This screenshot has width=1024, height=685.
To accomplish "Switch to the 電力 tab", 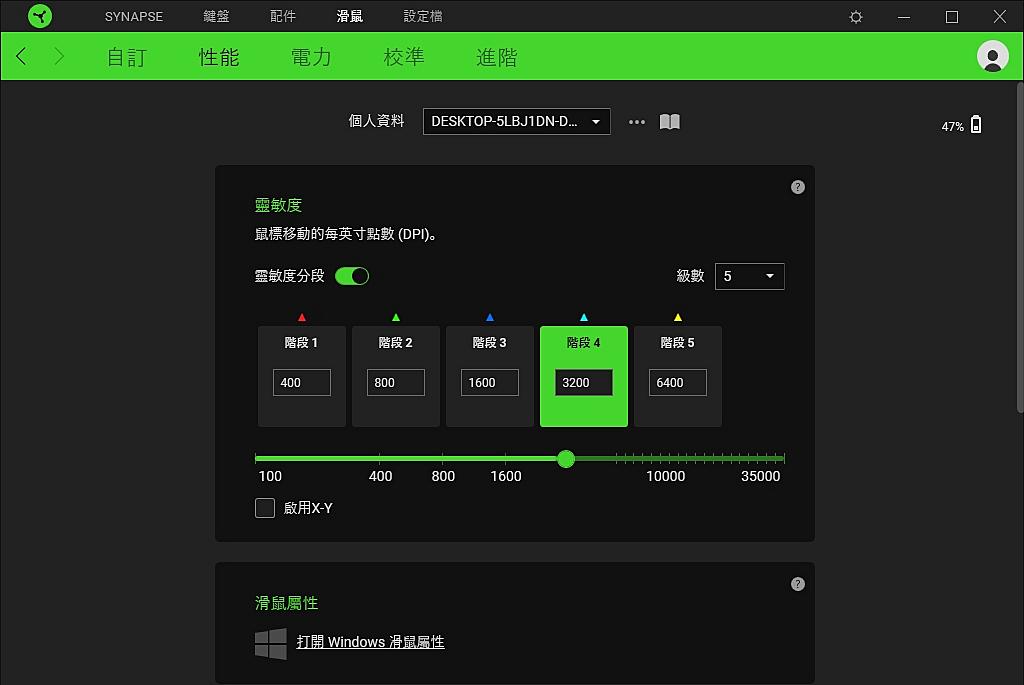I will (x=311, y=57).
